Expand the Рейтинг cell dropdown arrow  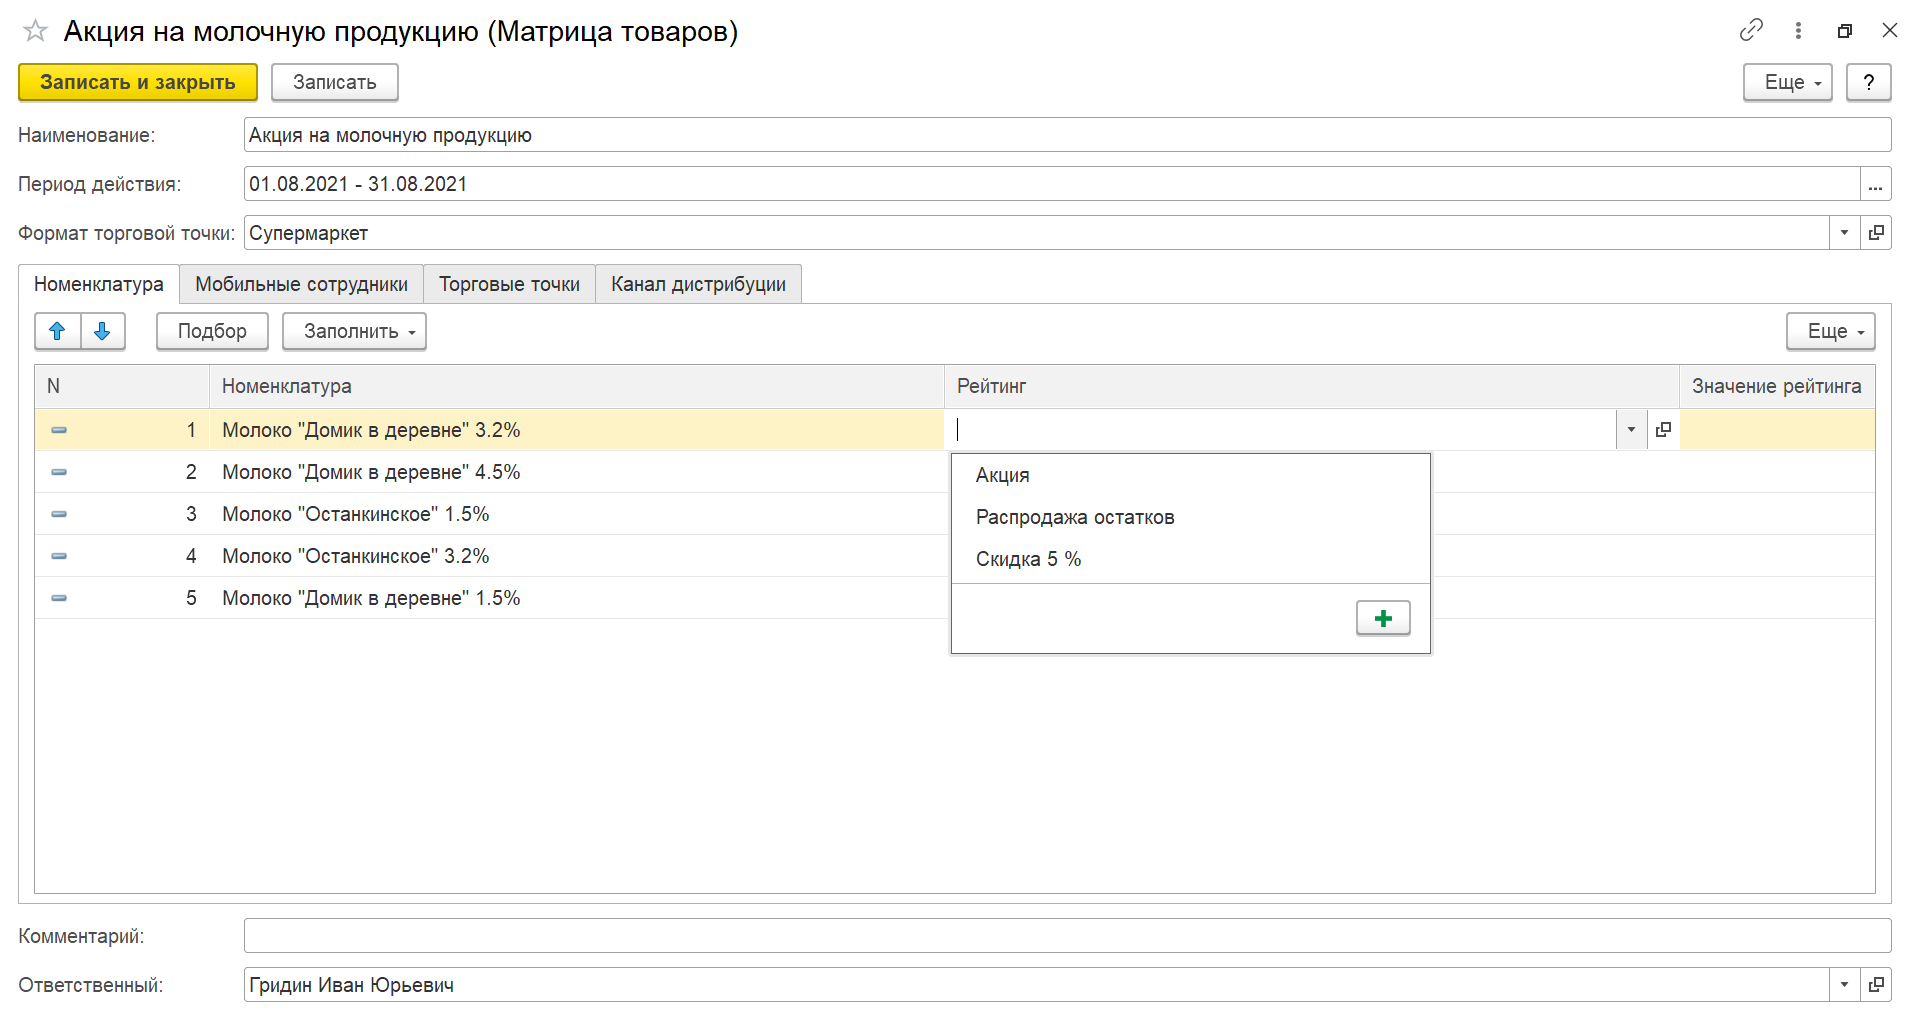pos(1631,429)
